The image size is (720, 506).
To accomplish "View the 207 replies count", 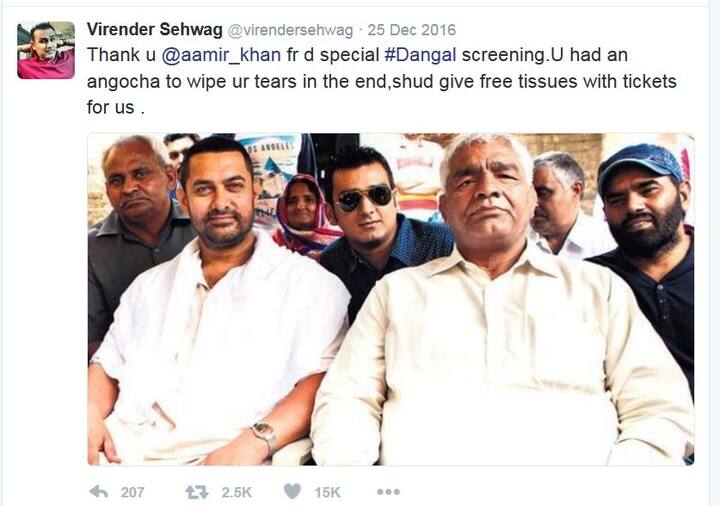I will coord(132,493).
